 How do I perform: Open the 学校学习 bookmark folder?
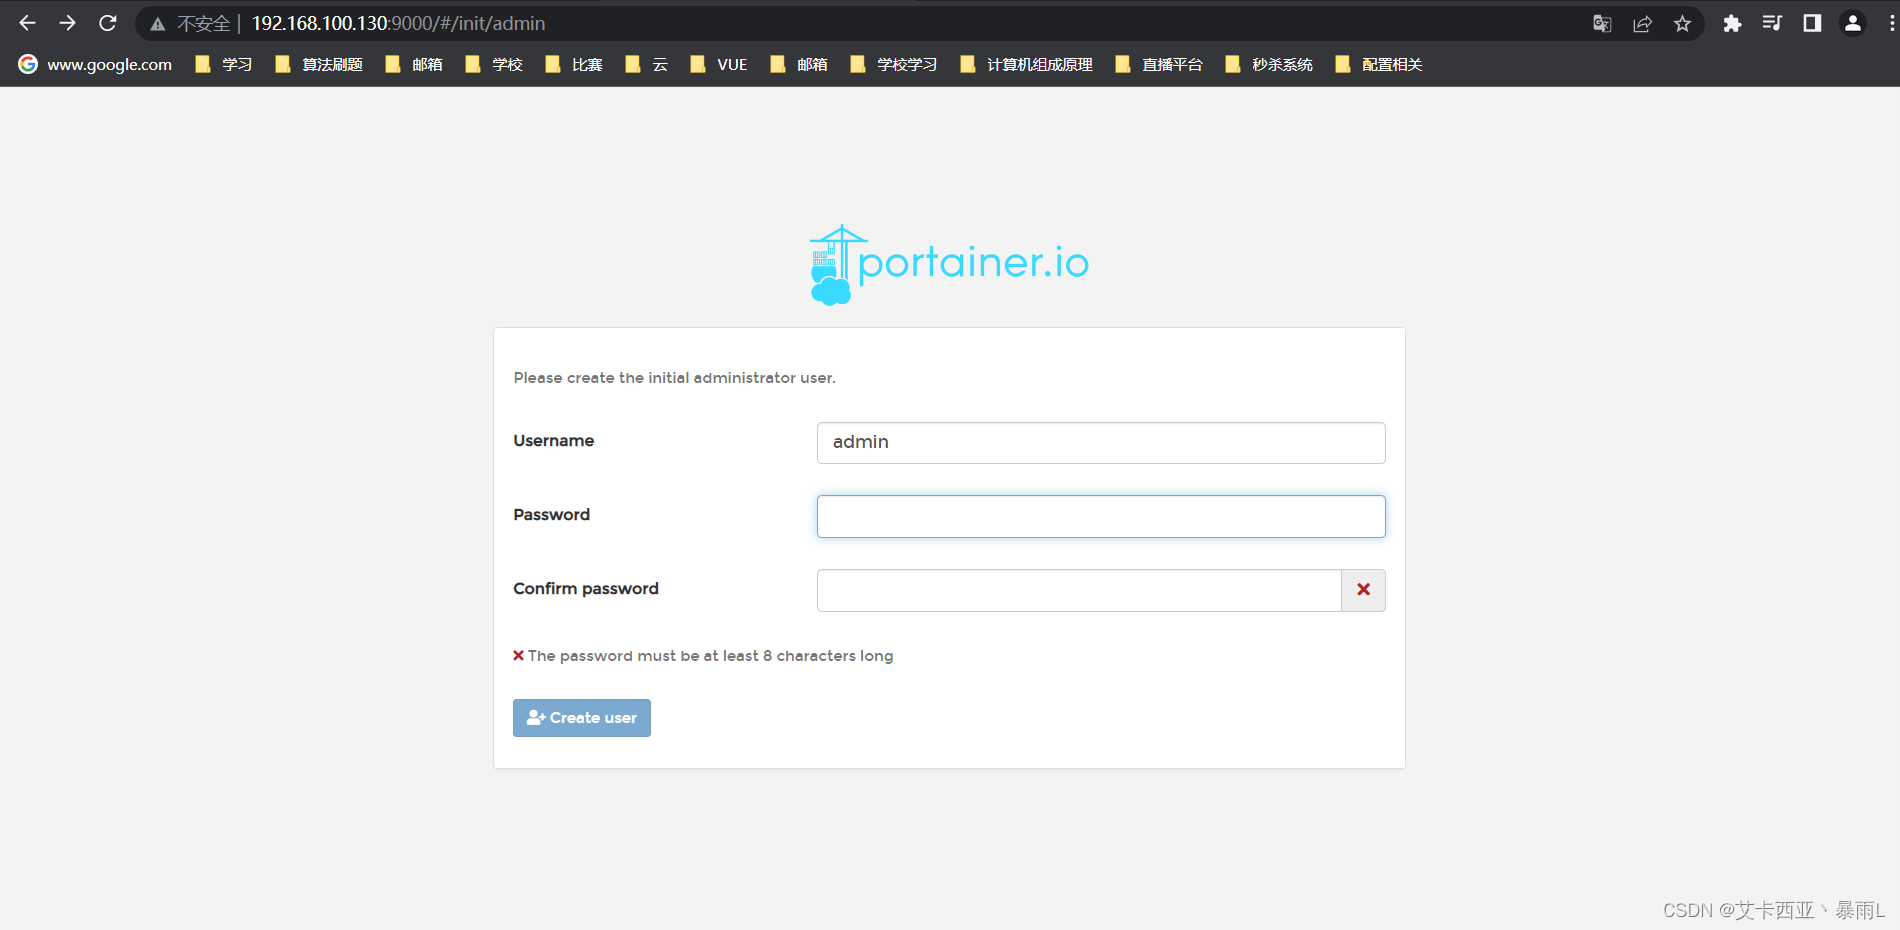pos(894,64)
